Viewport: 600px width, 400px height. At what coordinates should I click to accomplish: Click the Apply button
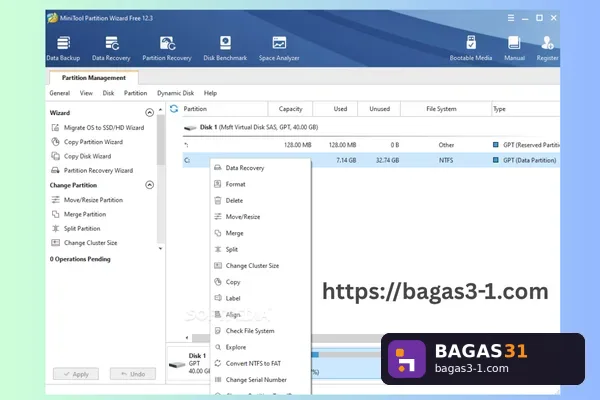tap(76, 374)
